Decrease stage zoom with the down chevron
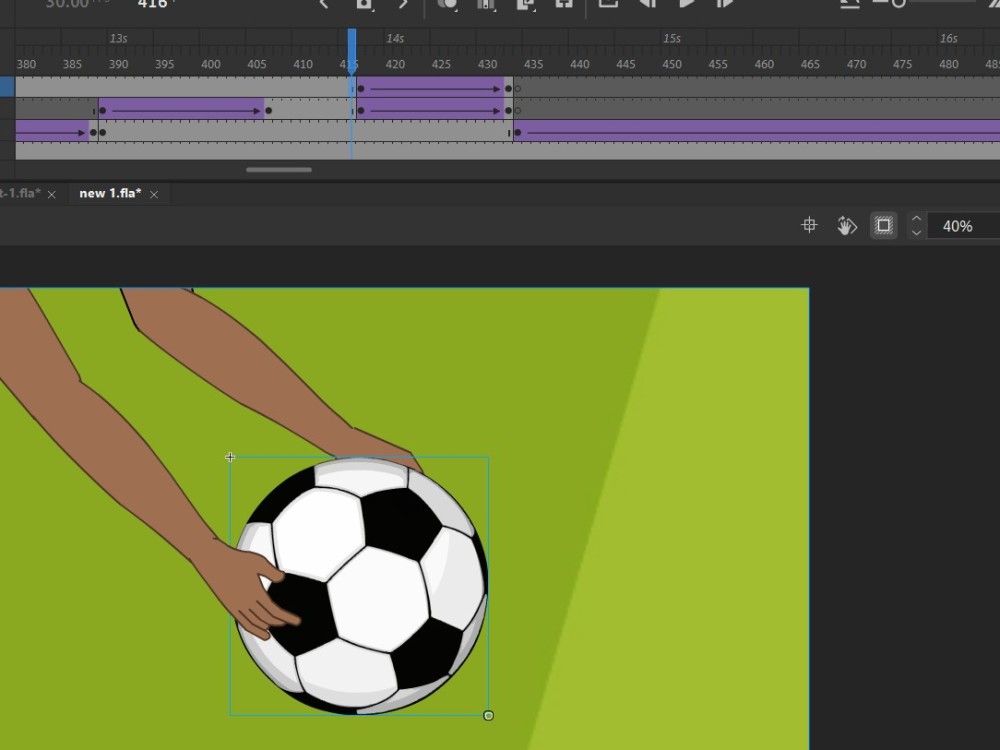 point(916,233)
